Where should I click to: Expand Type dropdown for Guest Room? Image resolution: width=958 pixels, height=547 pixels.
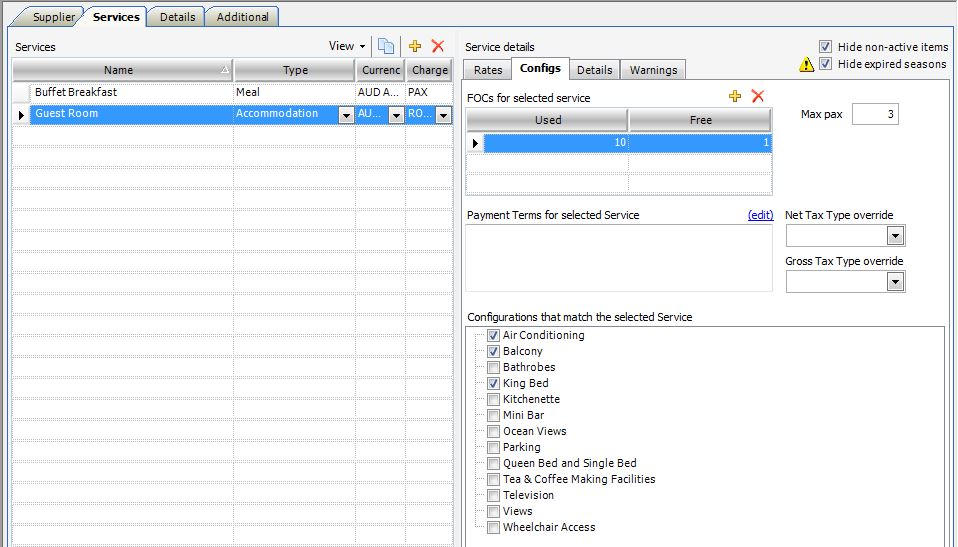click(x=346, y=115)
